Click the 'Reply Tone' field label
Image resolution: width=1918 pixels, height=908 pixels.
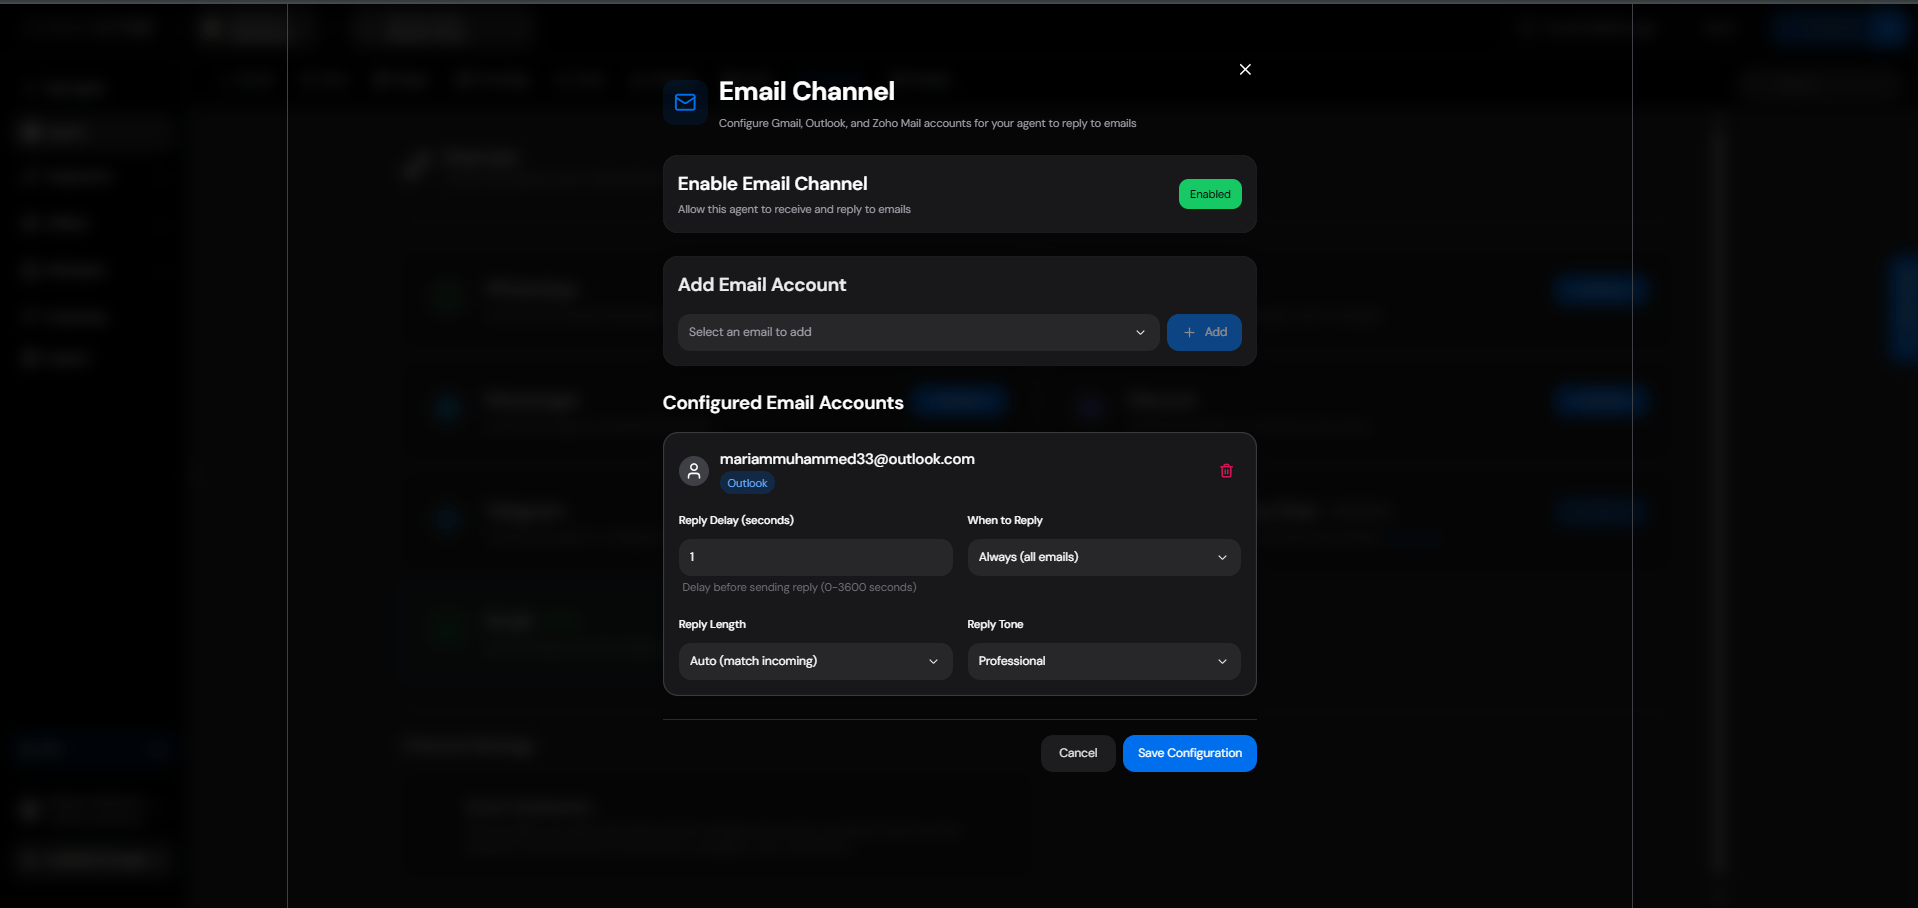(995, 624)
